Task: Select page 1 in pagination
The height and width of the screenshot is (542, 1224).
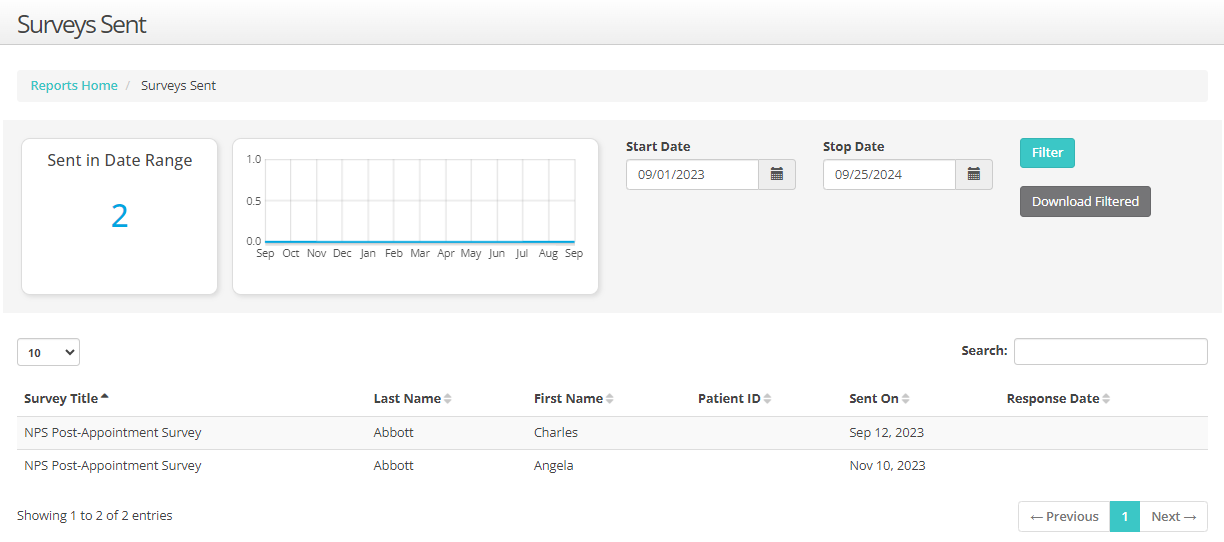Action: pos(1125,517)
